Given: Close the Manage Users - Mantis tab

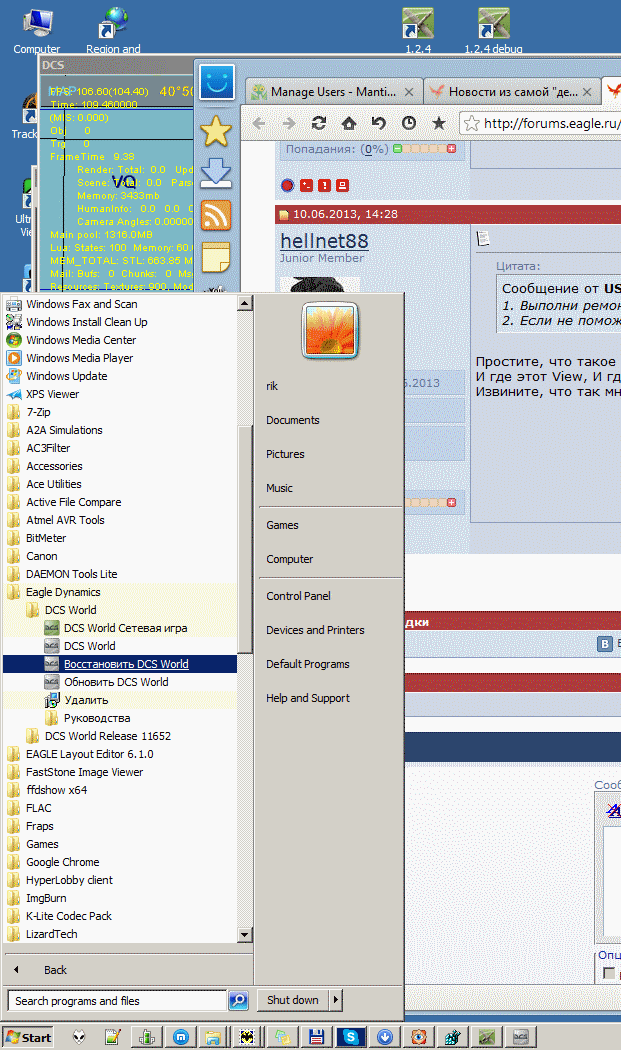Looking at the screenshot, I should point(409,92).
